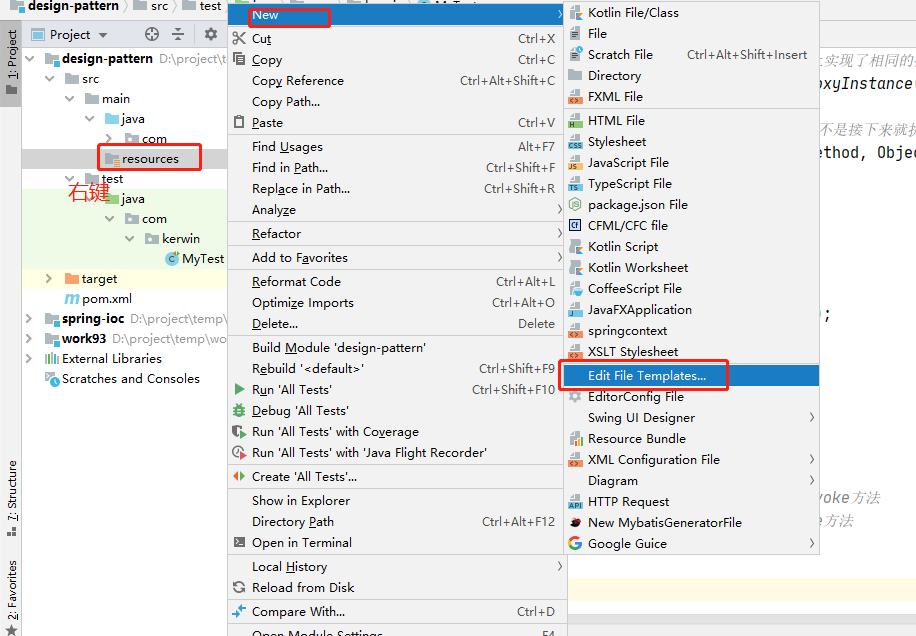Select Edit File Templates... option
This screenshot has height=636, width=916.
click(692, 376)
